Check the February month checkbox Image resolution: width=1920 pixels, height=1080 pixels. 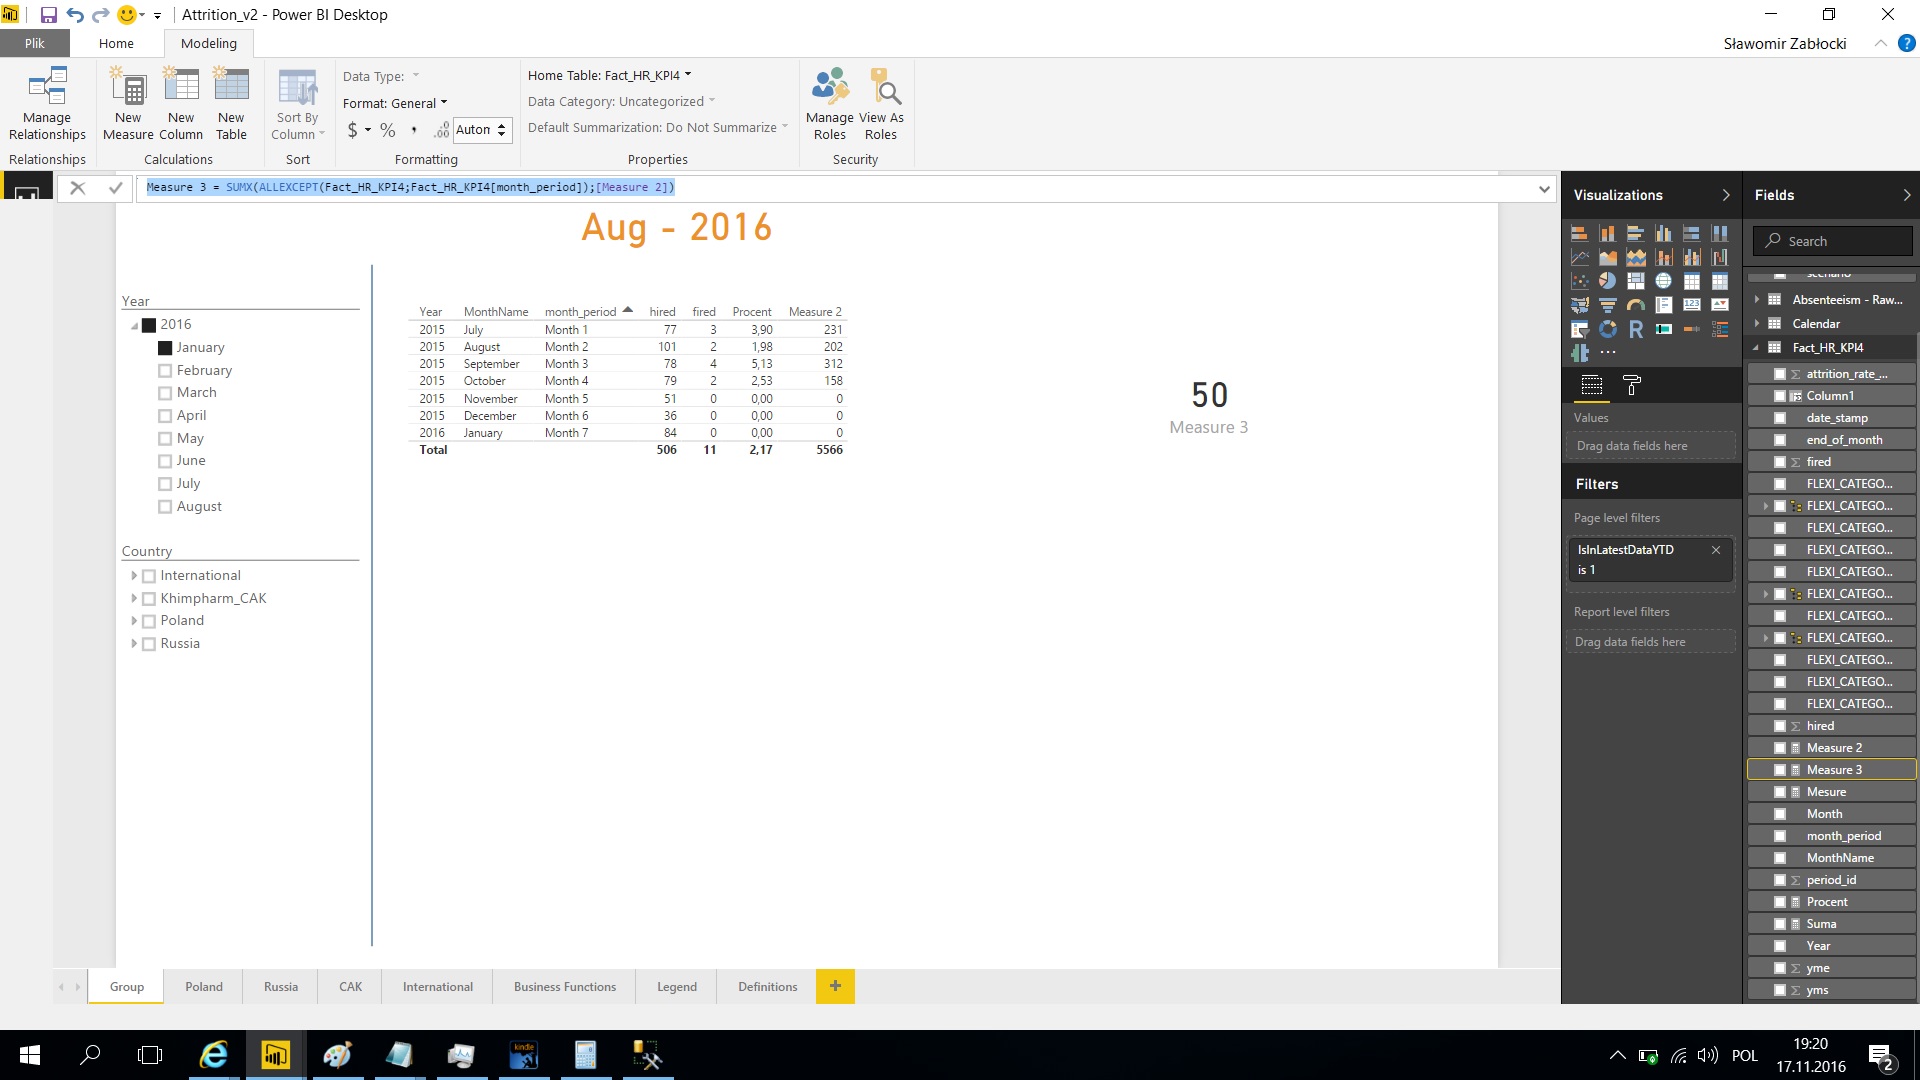pos(165,370)
